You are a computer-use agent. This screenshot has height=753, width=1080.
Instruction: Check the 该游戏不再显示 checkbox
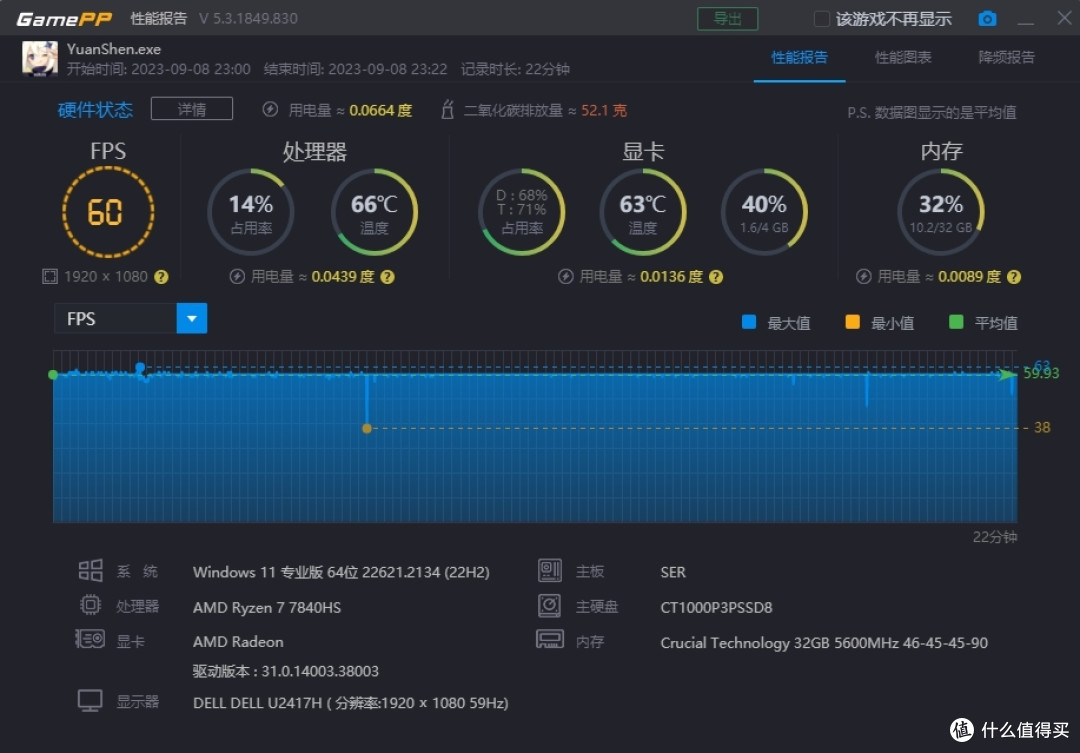(821, 19)
